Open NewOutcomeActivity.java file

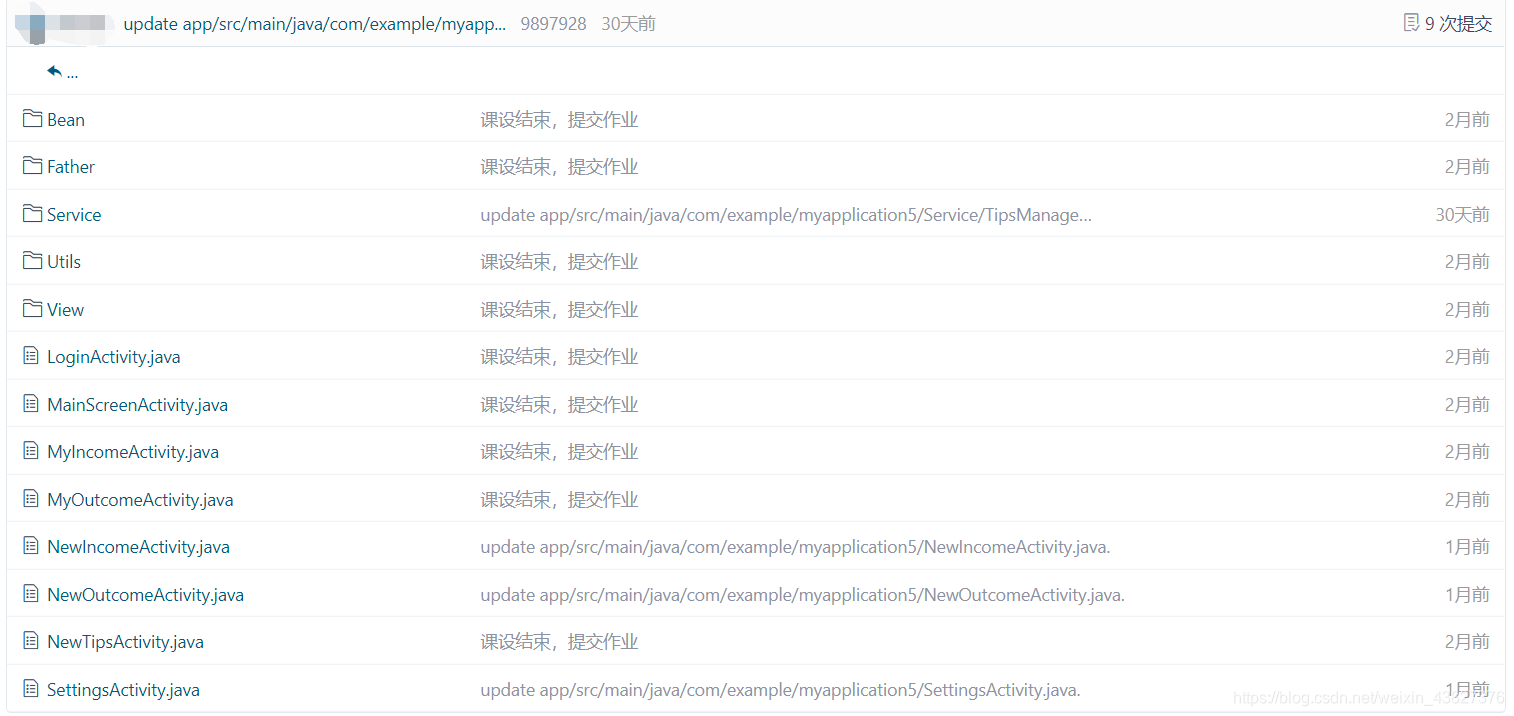click(145, 595)
